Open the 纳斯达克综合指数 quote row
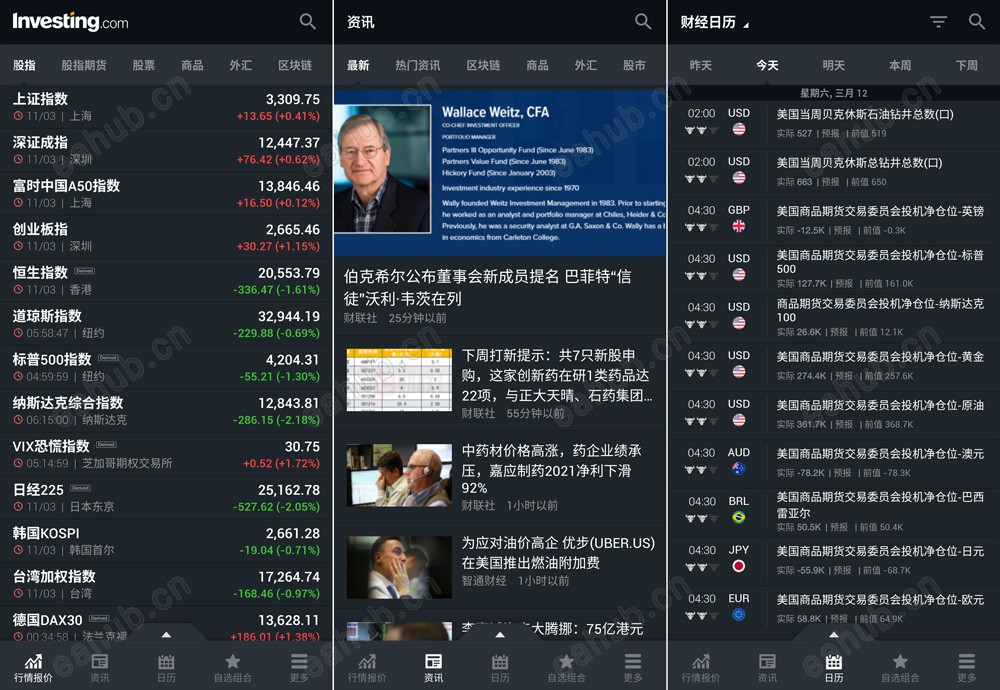 pyautogui.click(x=166, y=411)
